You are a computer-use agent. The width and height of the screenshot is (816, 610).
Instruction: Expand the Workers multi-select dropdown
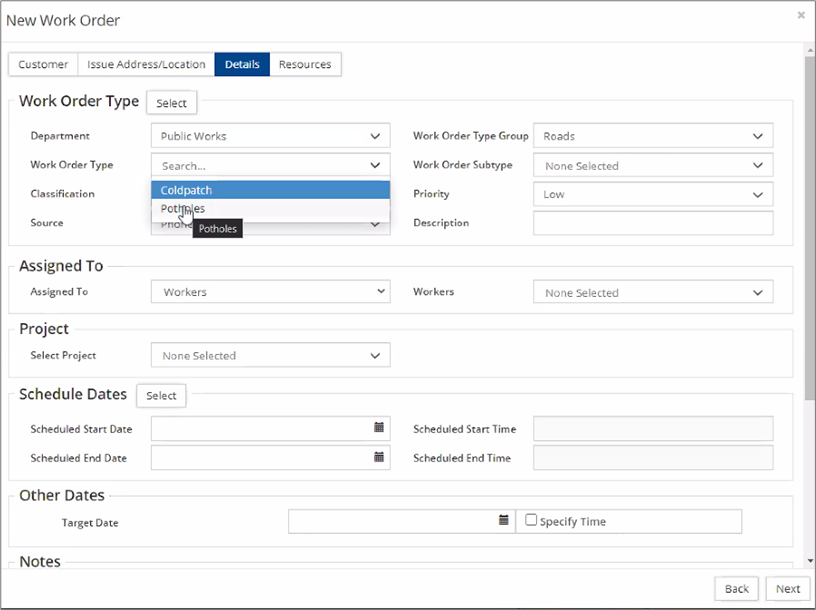[x=652, y=292]
